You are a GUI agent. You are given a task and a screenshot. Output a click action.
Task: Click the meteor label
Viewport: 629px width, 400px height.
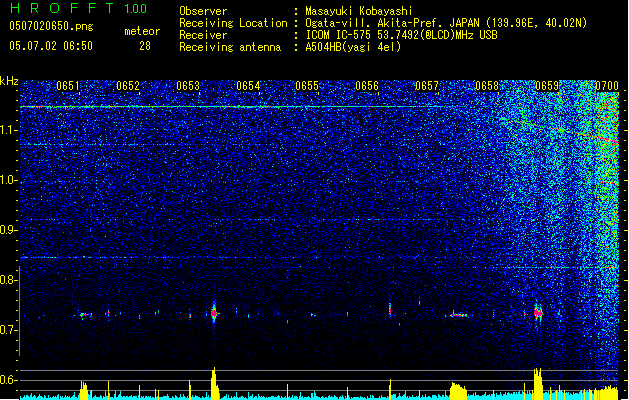142,31
